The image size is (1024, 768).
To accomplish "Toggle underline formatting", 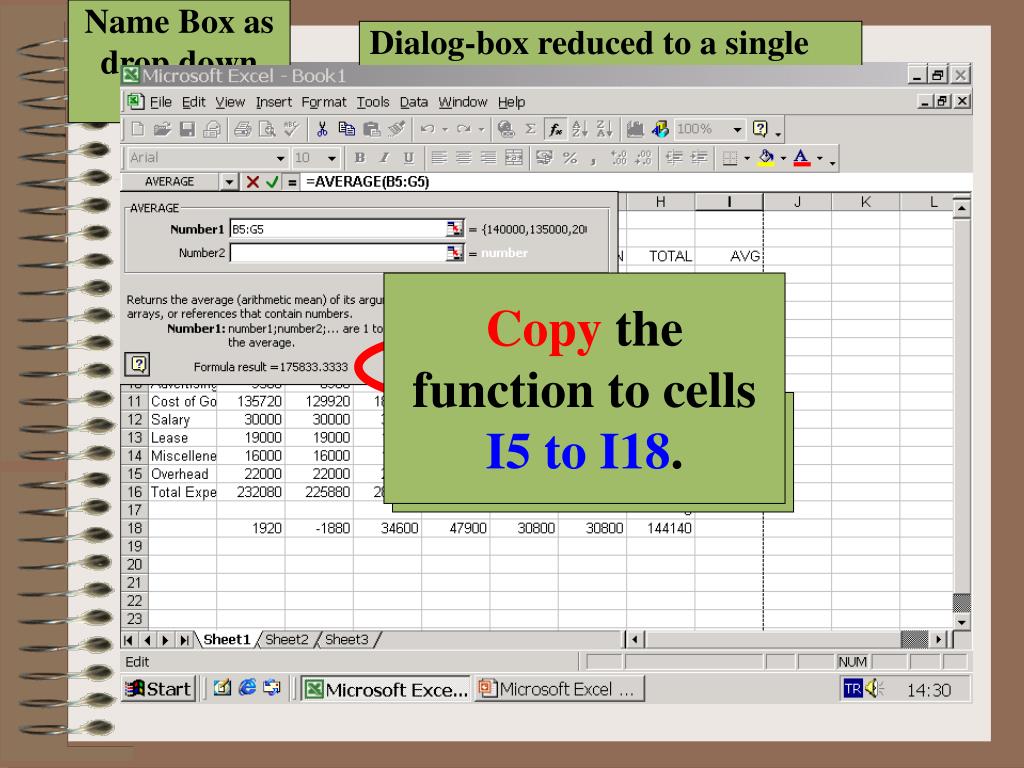I will 408,158.
